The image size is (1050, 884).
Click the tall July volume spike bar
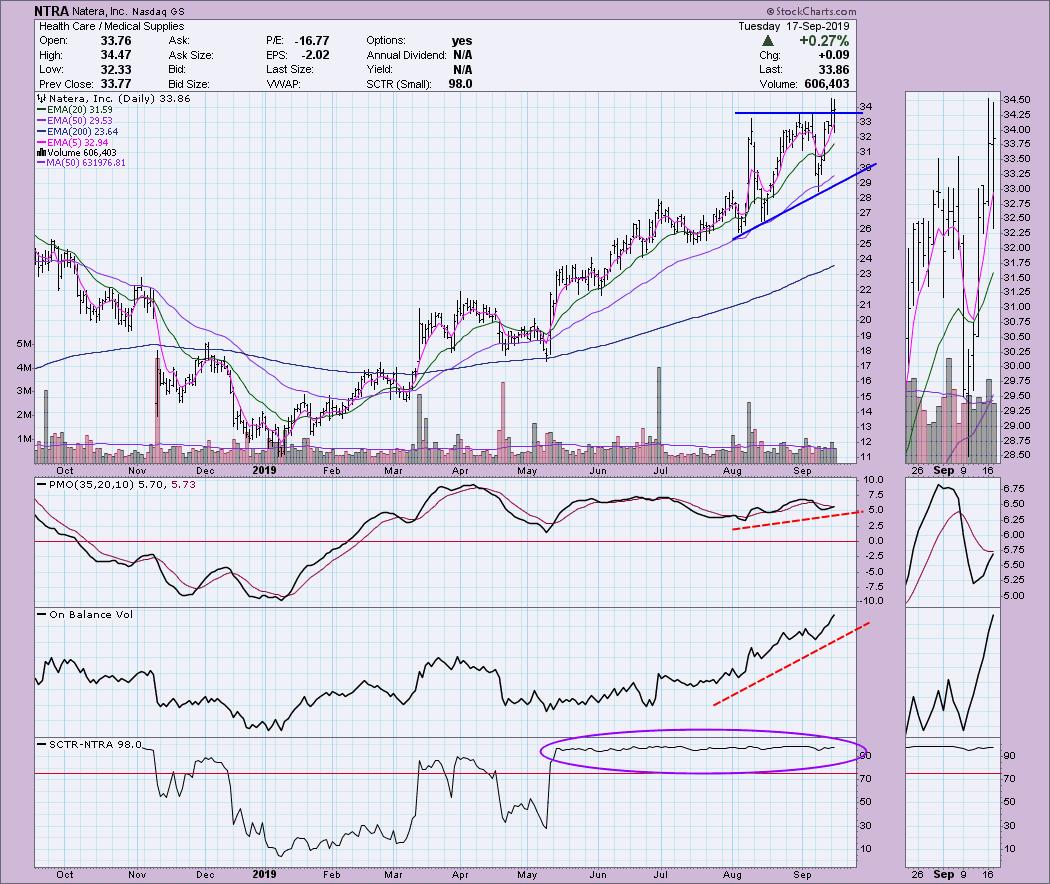(x=659, y=410)
